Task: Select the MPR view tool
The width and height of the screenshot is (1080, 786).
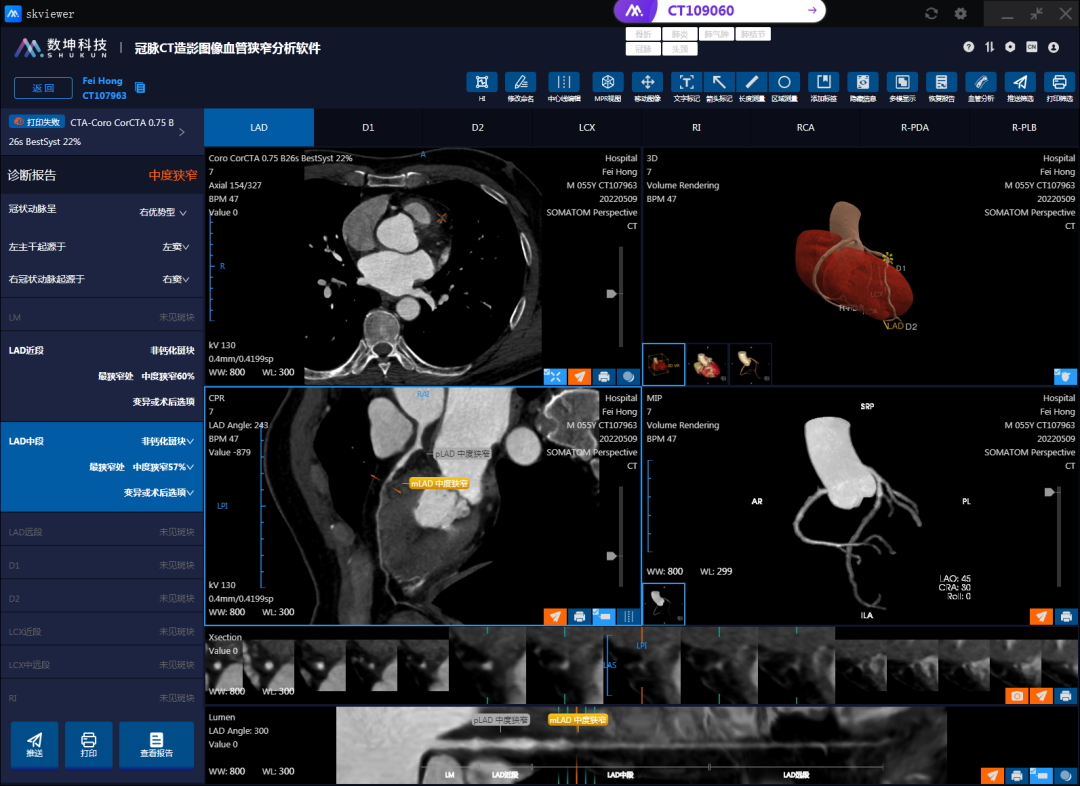Action: point(607,83)
